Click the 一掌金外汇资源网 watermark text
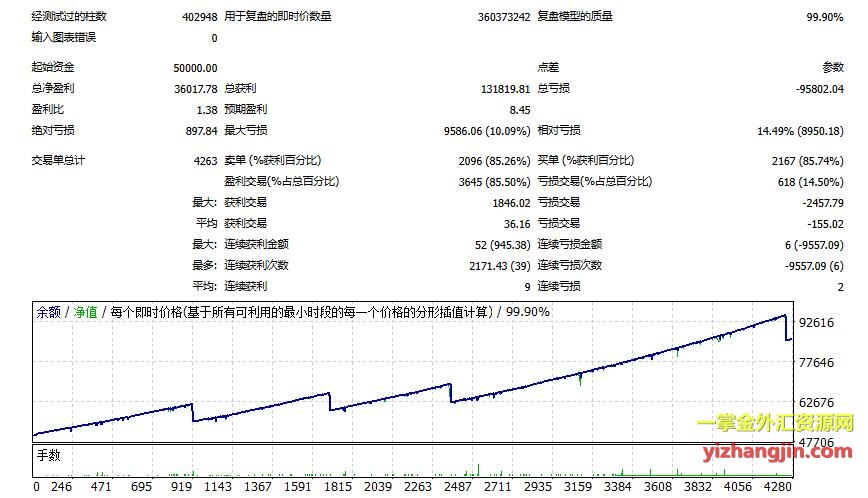 tap(775, 425)
